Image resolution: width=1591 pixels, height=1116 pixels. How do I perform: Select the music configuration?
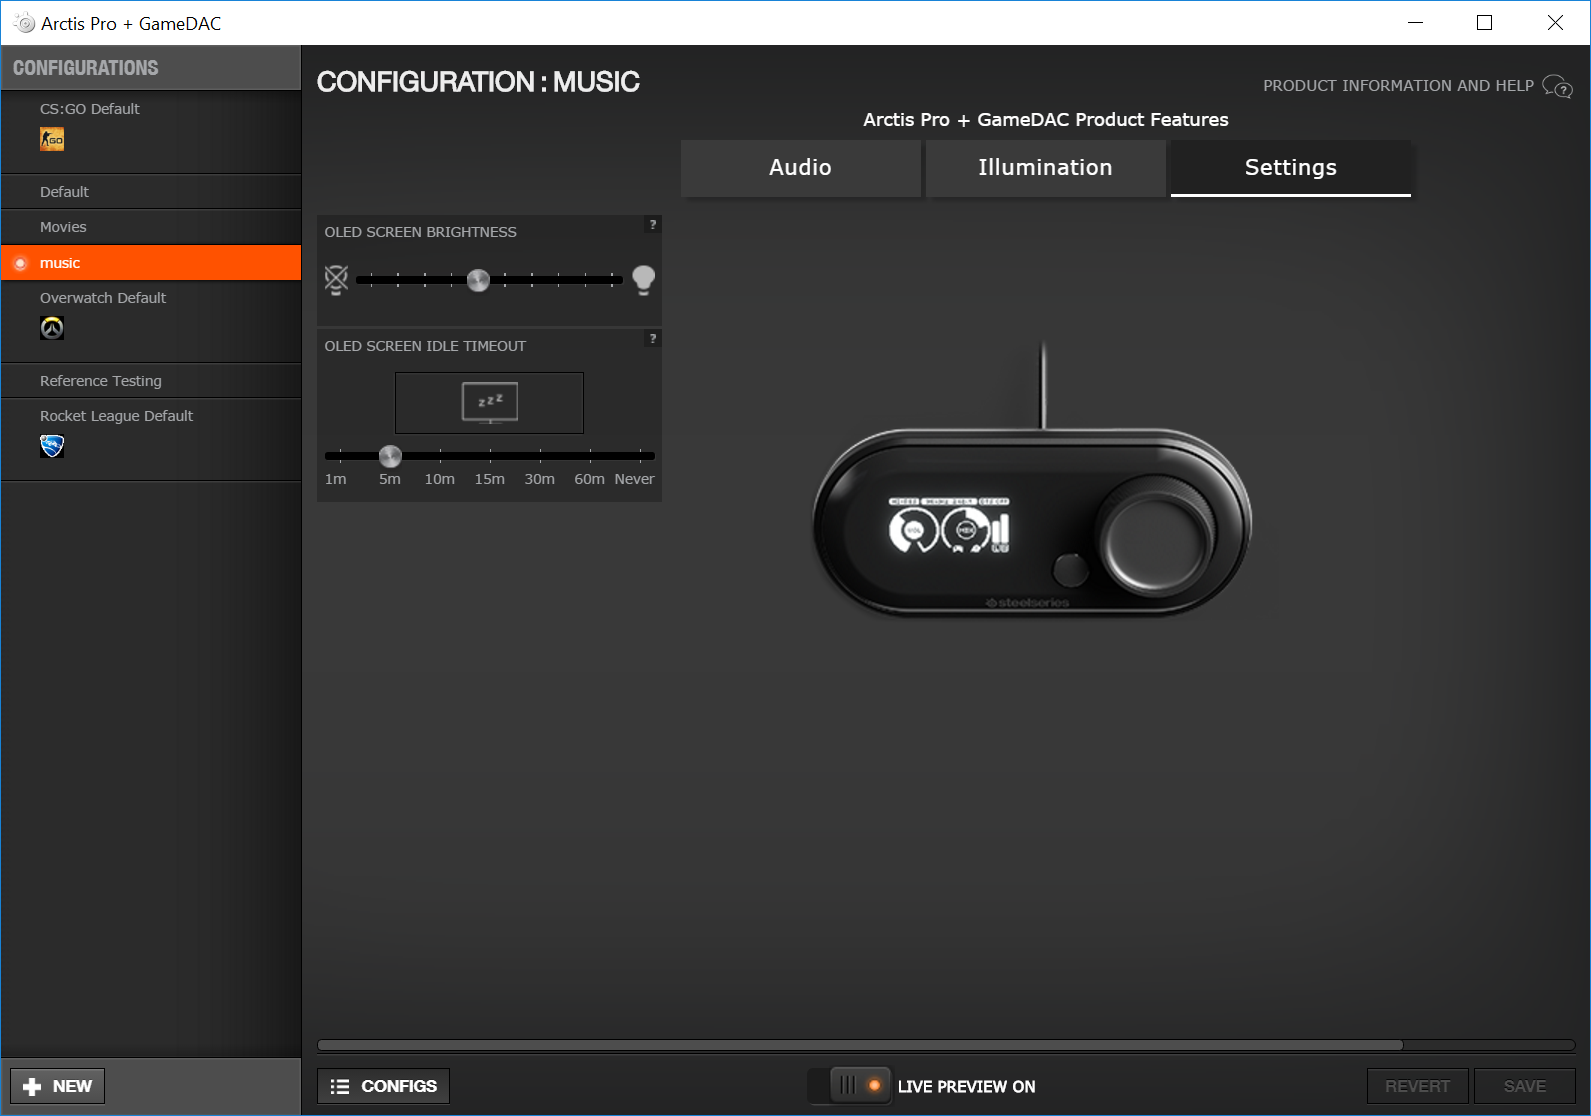tap(151, 263)
